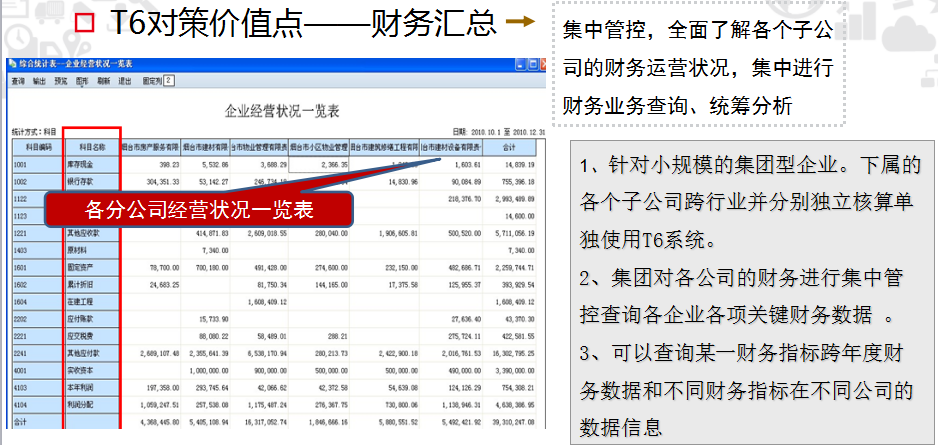Click the window icon in the 综合统计表 title bar

(x=13, y=64)
